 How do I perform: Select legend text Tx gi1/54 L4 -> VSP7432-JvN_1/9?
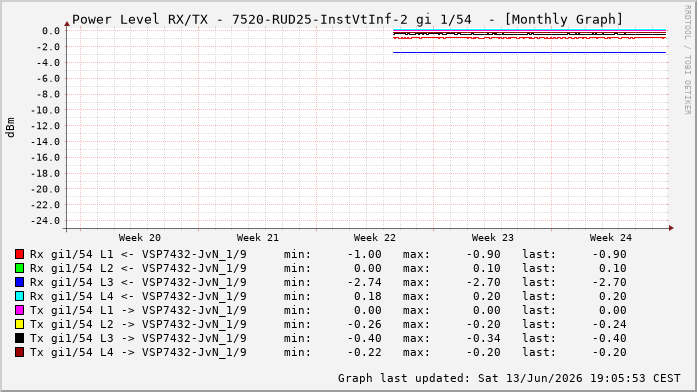click(138, 352)
